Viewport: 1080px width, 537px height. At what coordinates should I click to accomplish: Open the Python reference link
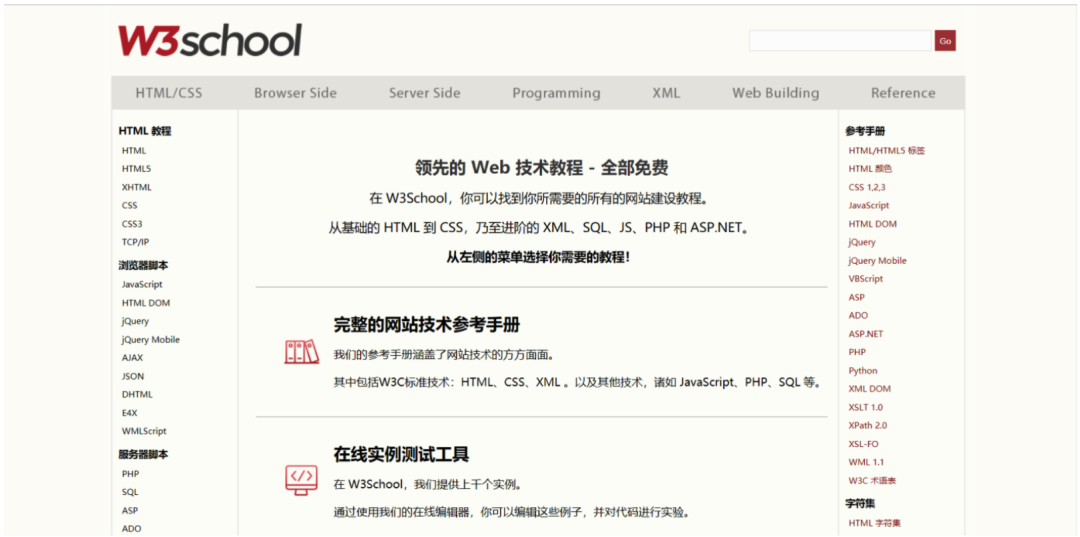tap(863, 370)
